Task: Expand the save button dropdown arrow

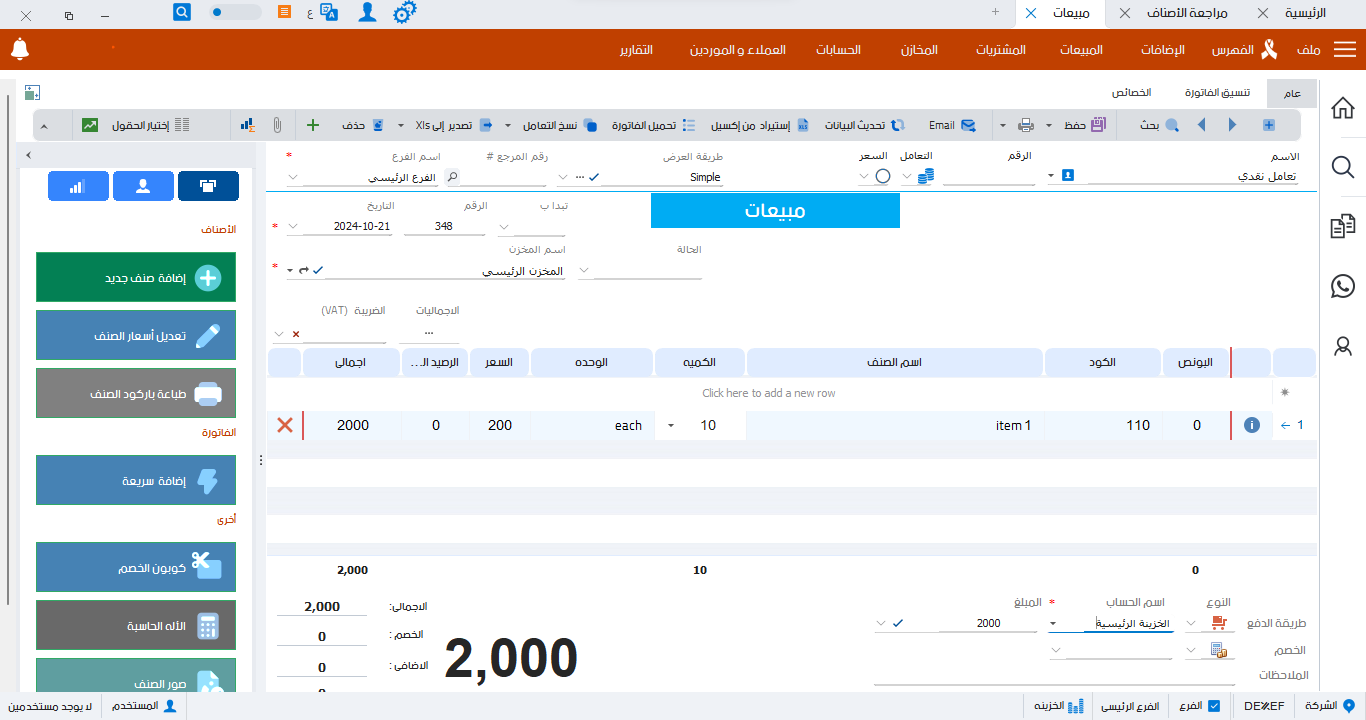Action: click(1049, 125)
